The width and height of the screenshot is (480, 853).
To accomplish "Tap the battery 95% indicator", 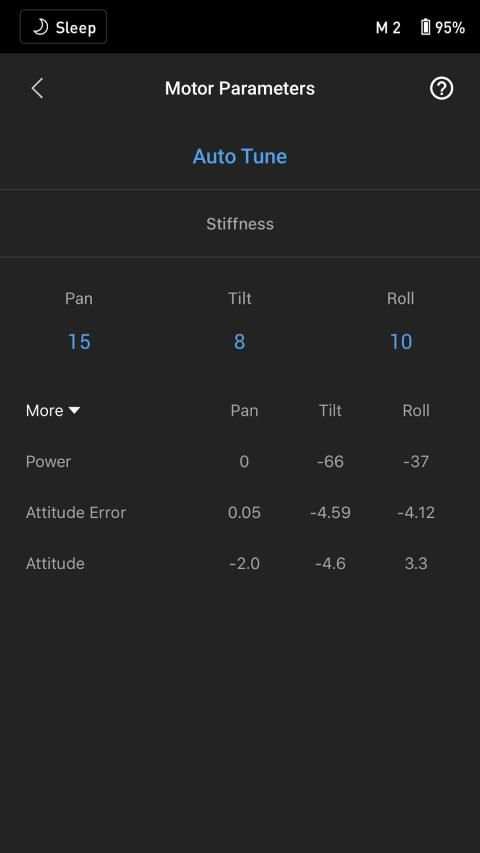I will click(442, 27).
